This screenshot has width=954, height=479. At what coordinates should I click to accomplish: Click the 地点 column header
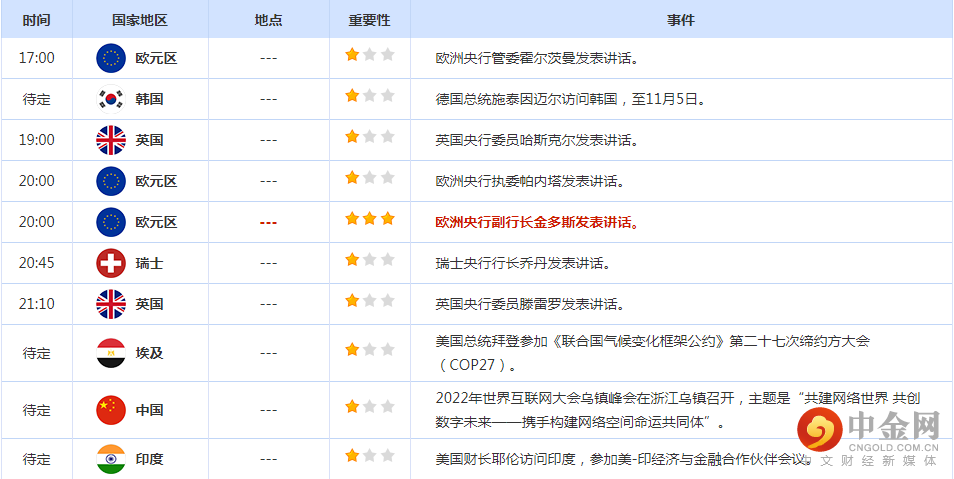pos(268,19)
